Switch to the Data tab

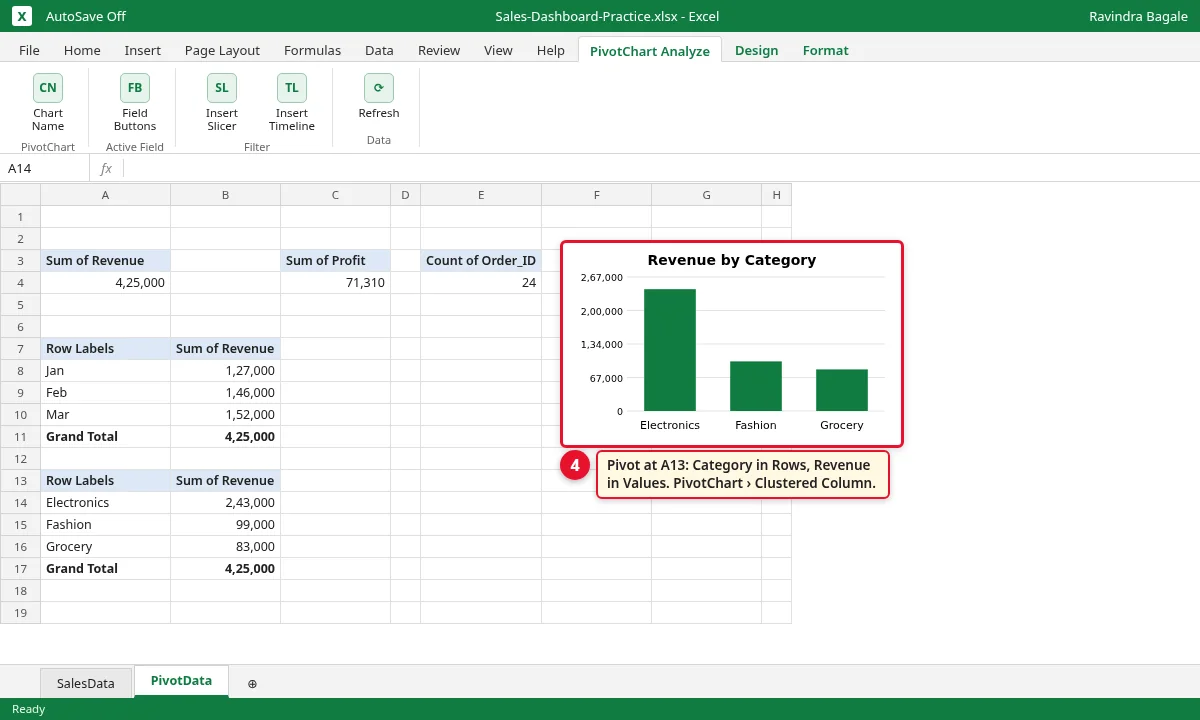point(379,50)
